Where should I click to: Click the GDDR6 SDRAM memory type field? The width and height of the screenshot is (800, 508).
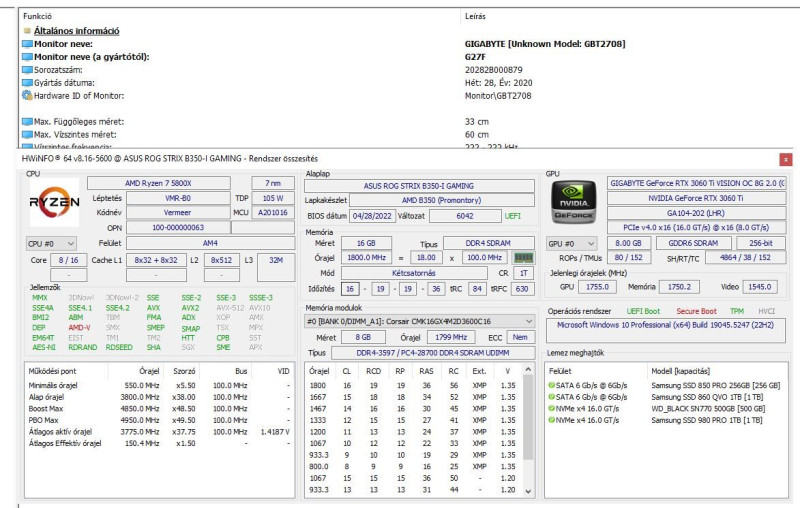693,243
